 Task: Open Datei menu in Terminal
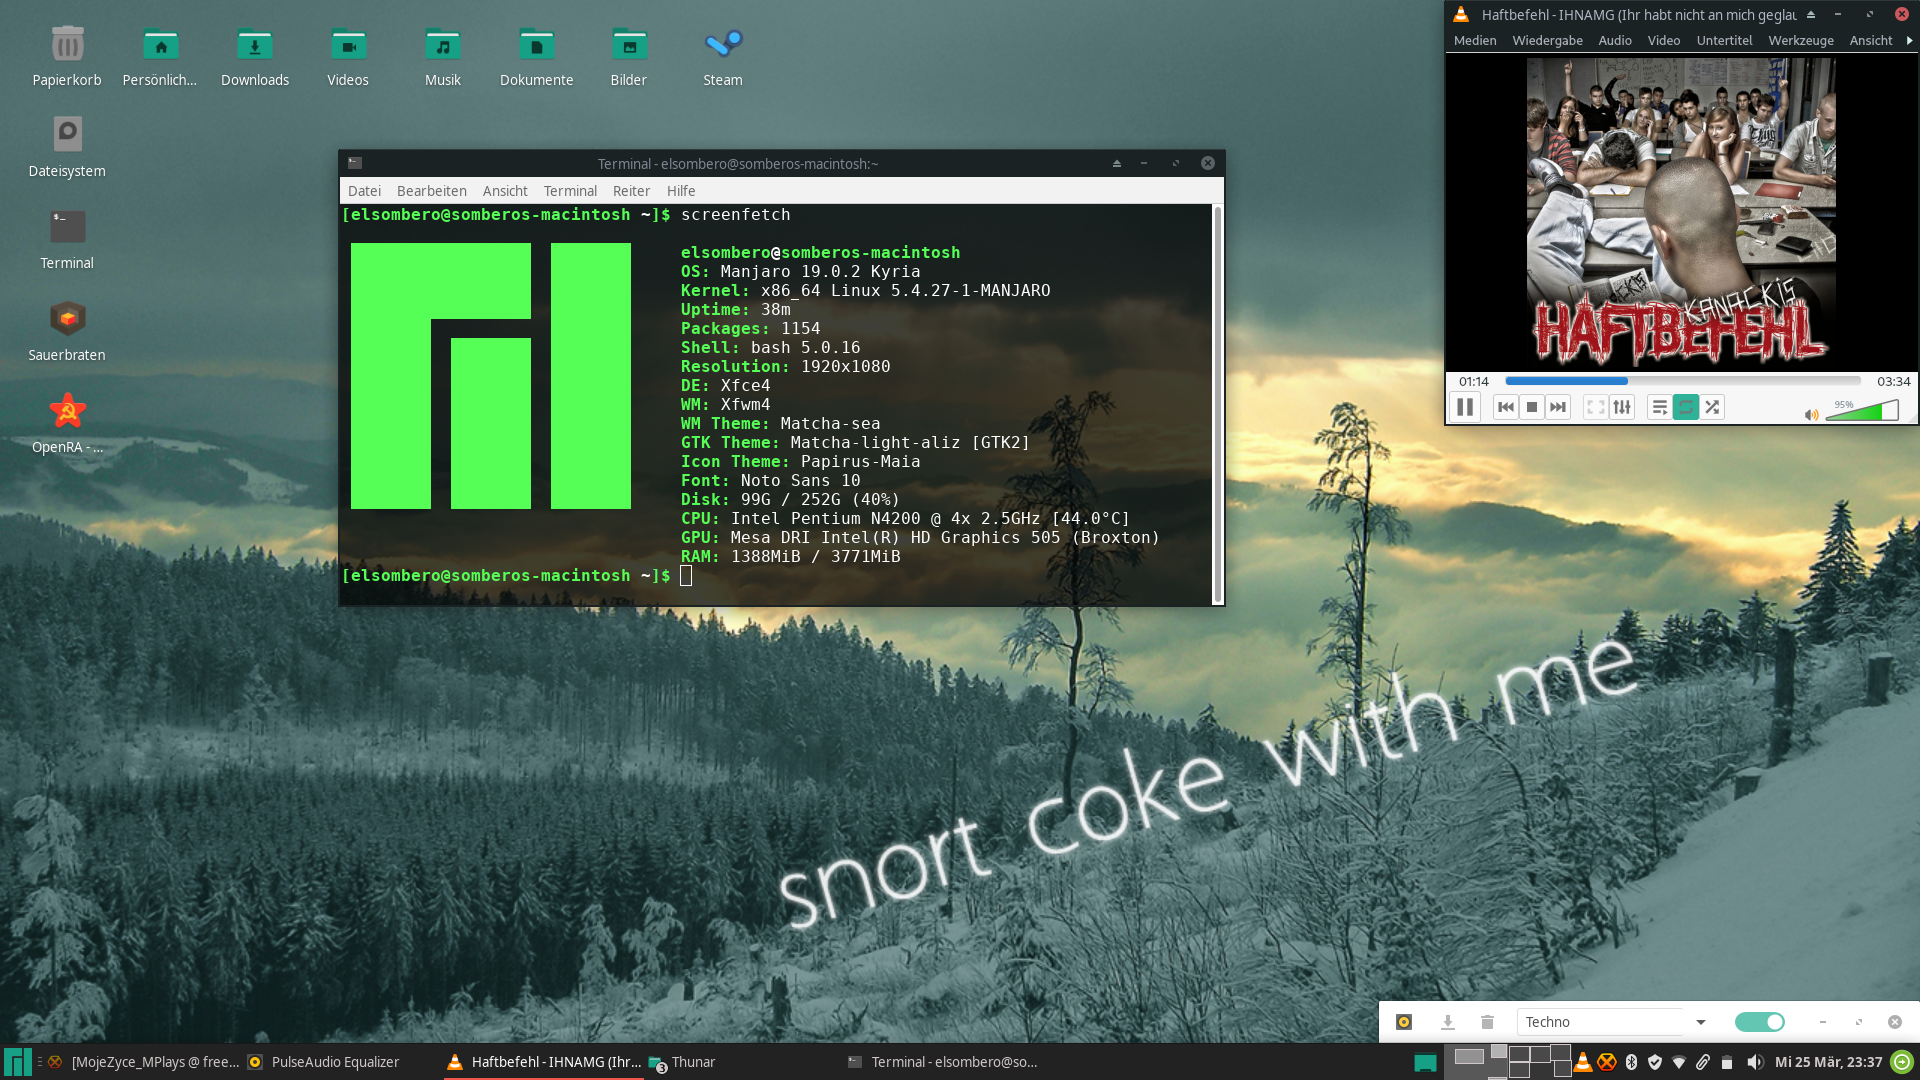click(364, 191)
